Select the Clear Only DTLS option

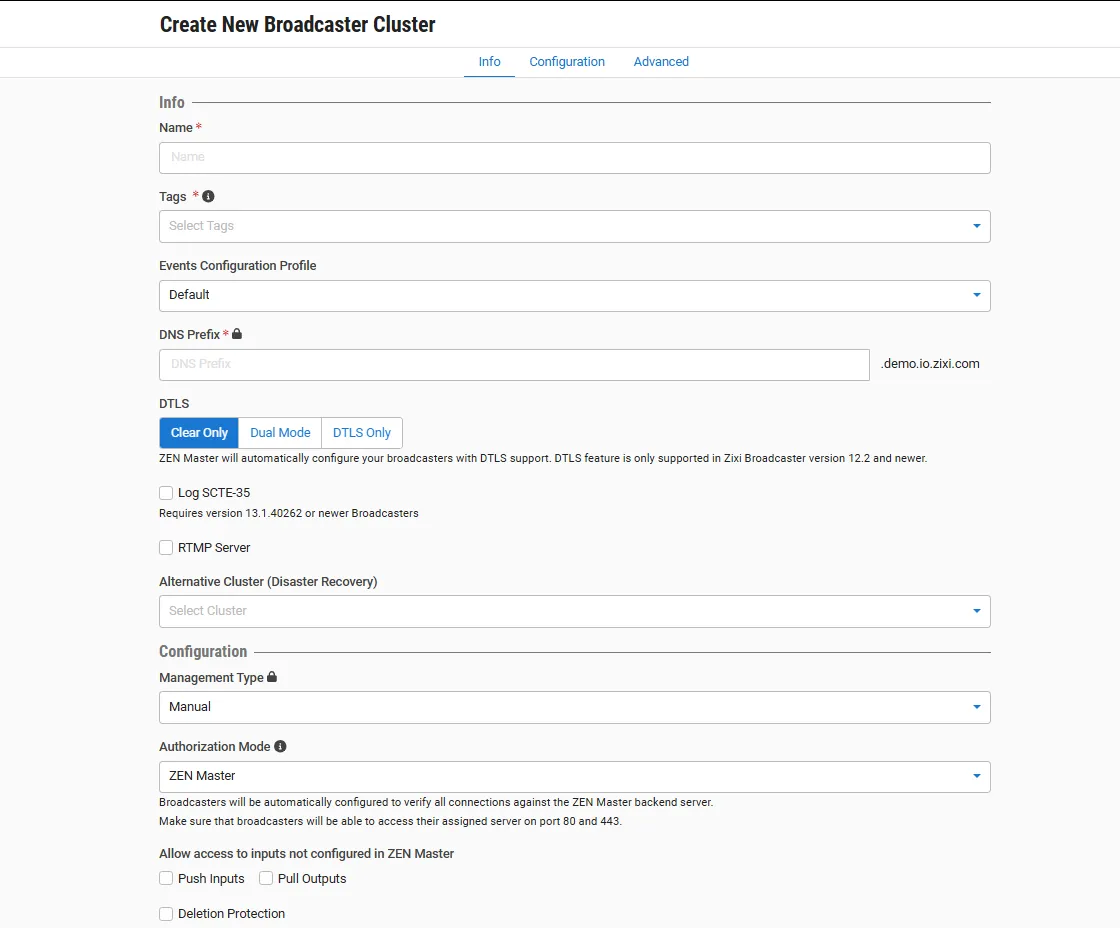tap(199, 433)
